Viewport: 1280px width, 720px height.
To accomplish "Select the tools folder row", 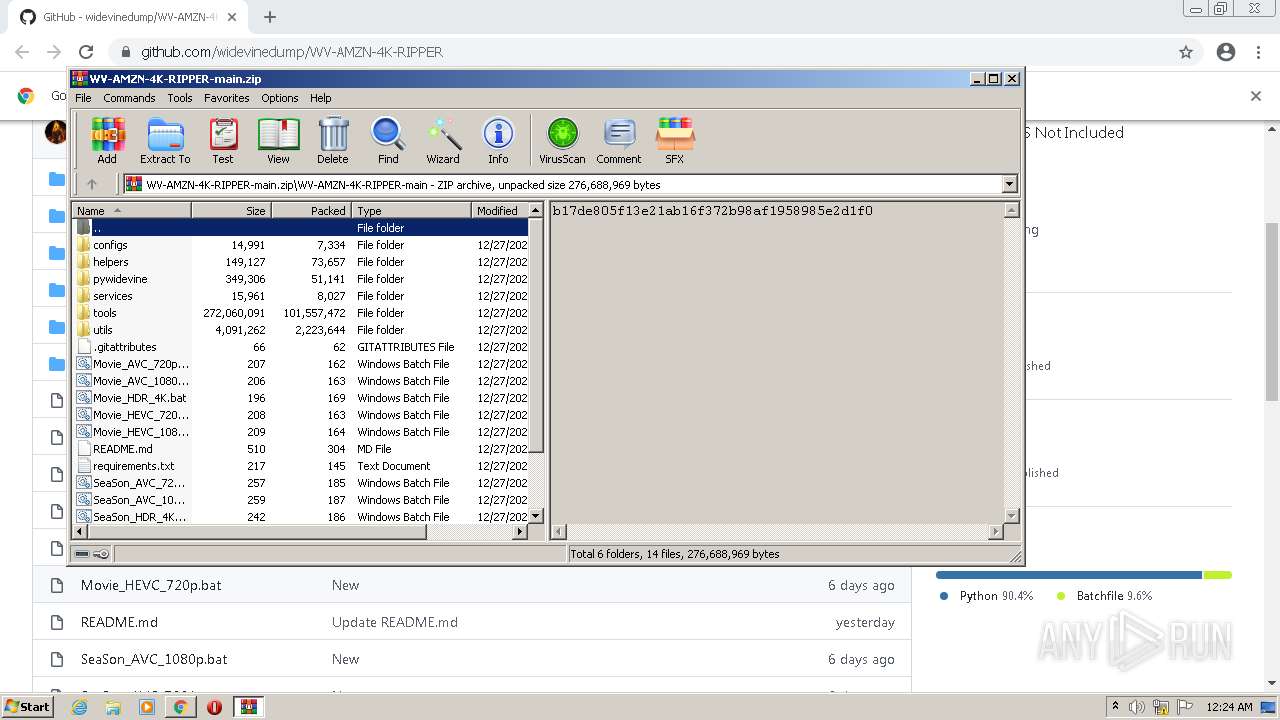I will [300, 313].
